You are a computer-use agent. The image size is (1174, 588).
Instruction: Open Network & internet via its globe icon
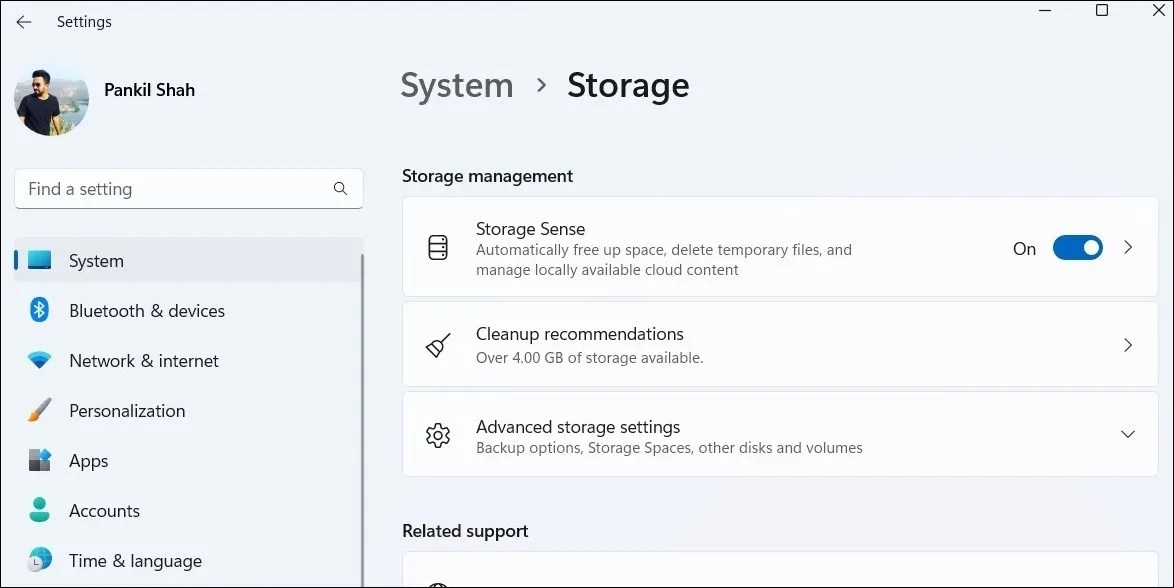38,360
